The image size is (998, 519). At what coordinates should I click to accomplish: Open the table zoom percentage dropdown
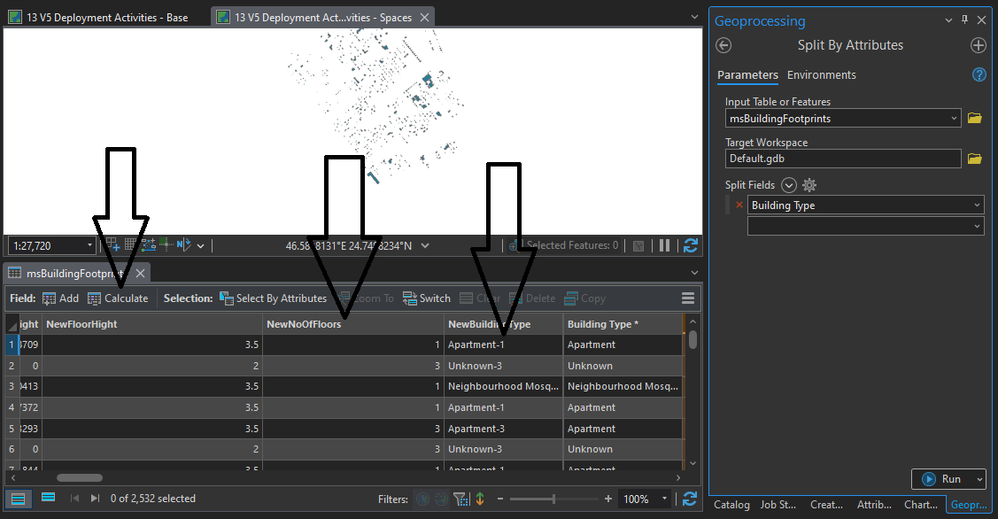(x=664, y=499)
